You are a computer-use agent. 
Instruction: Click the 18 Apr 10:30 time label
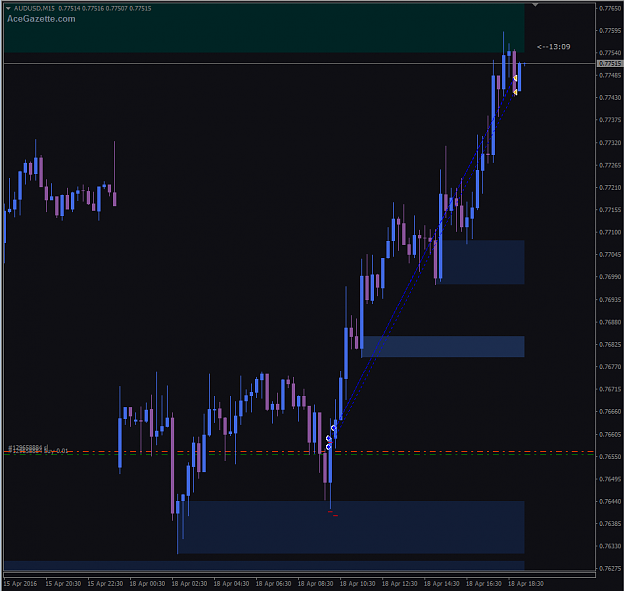coord(358,583)
